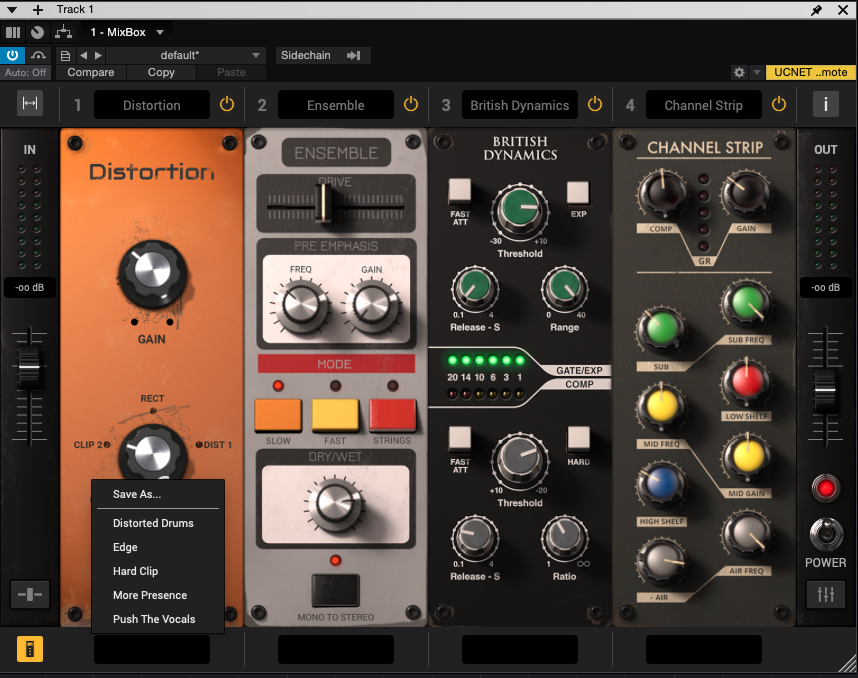Toggle gate FAST ATT switch
The image size is (858, 678).
pos(460,190)
